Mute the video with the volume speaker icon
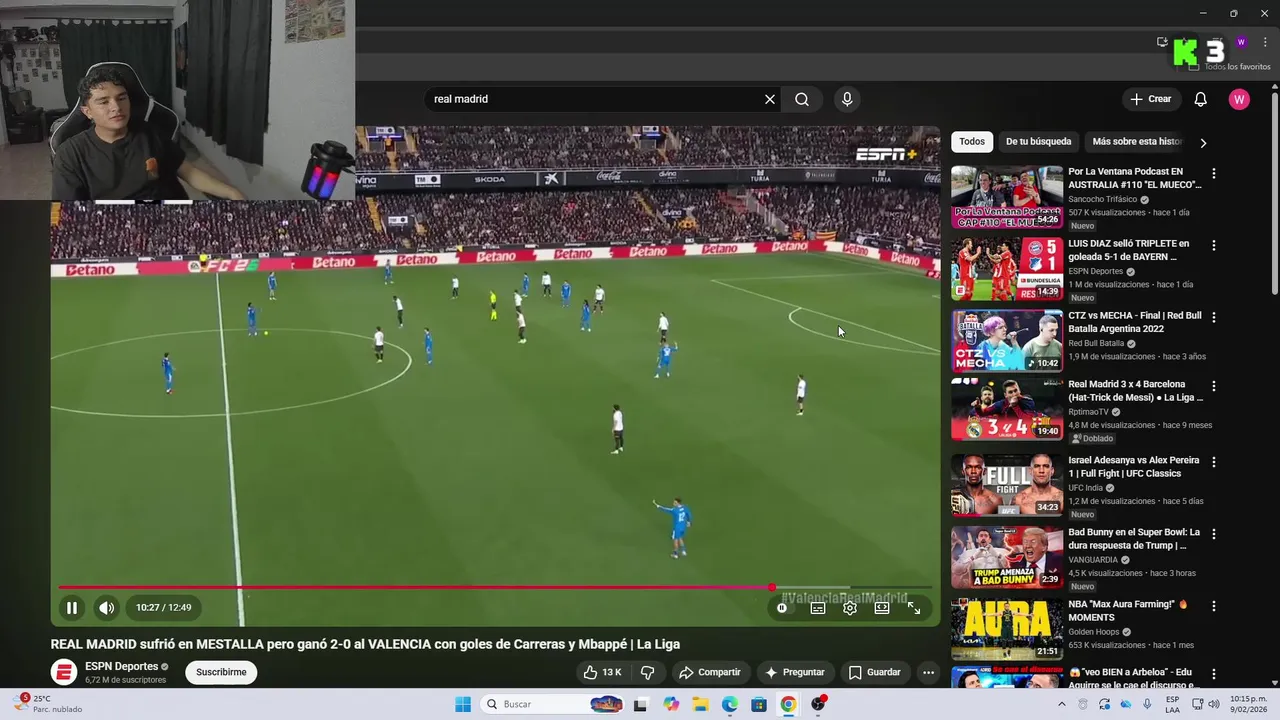 (x=106, y=607)
